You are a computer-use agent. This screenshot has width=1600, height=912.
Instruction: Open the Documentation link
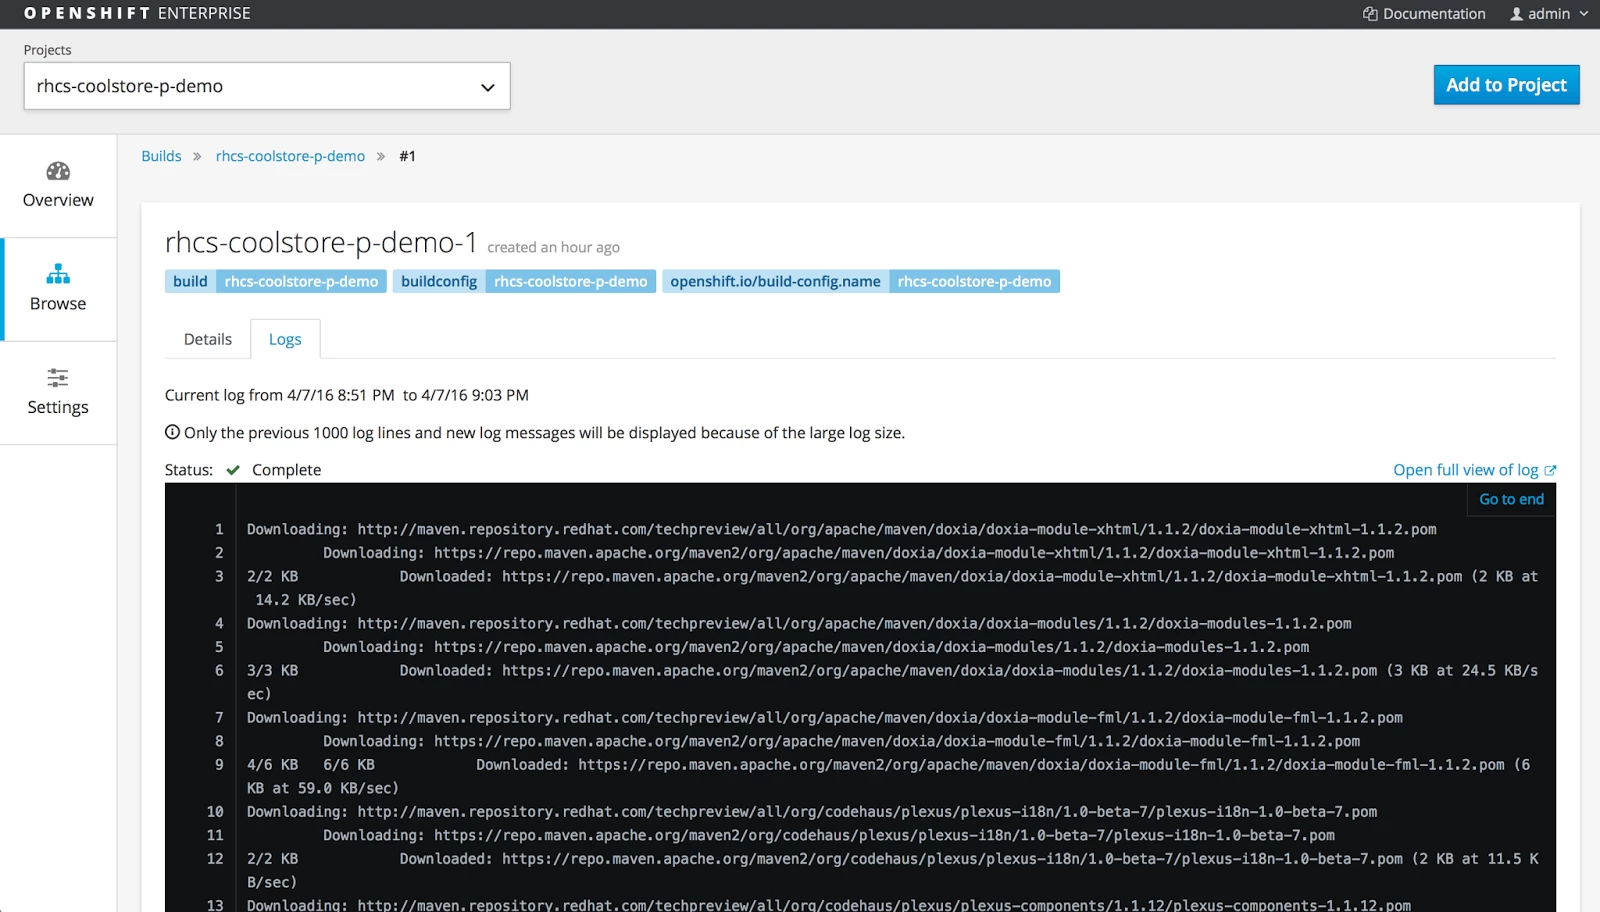point(1434,14)
